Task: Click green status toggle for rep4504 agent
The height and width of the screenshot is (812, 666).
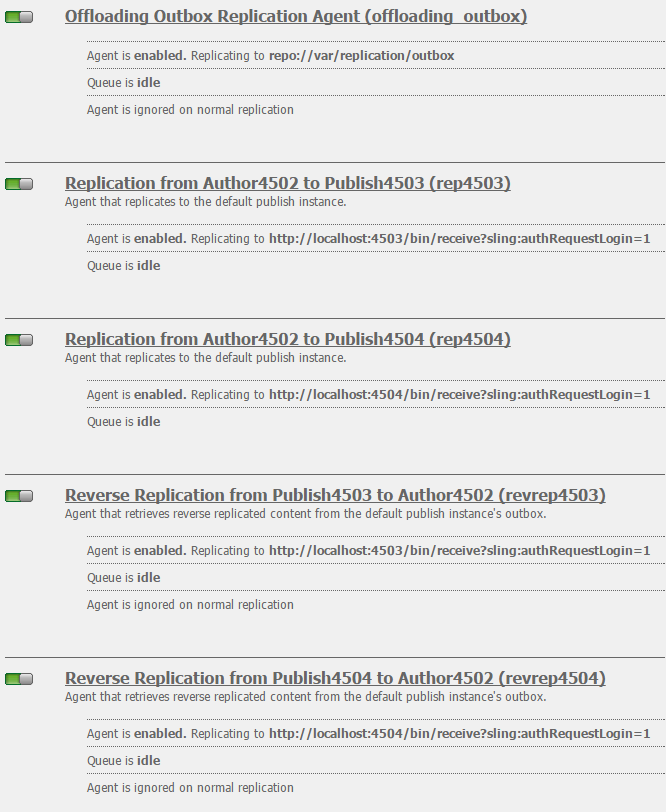Action: tap(19, 340)
